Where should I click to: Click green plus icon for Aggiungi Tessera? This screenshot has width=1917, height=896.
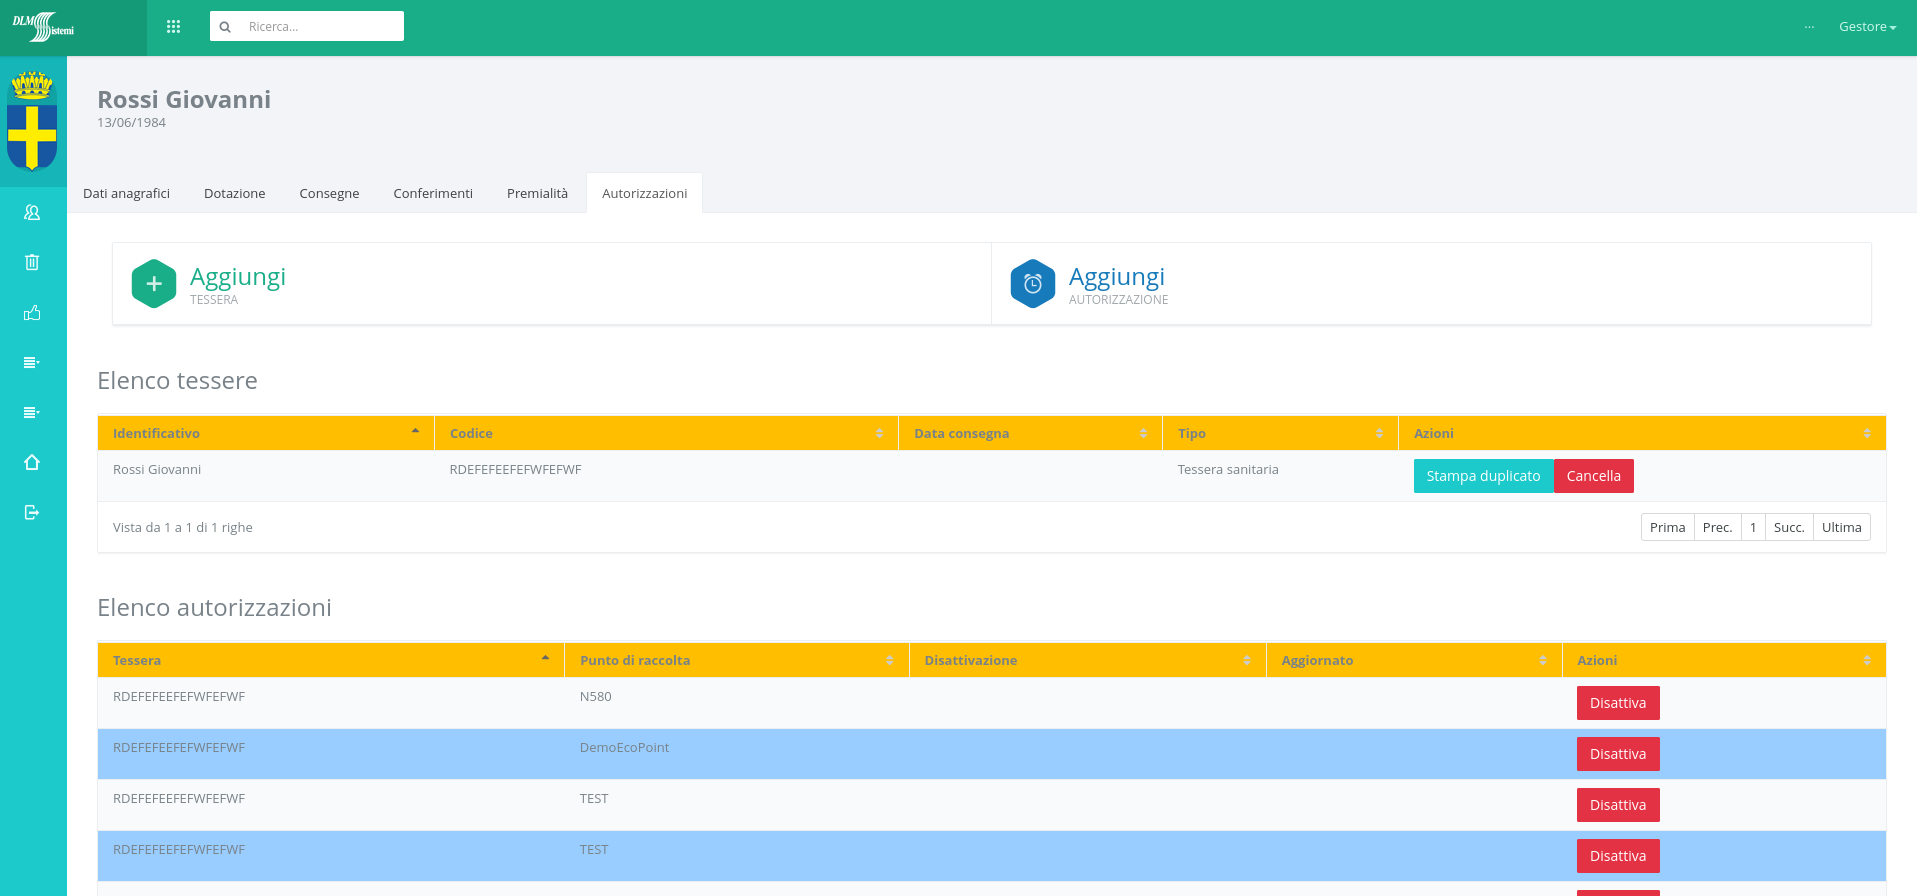(154, 284)
